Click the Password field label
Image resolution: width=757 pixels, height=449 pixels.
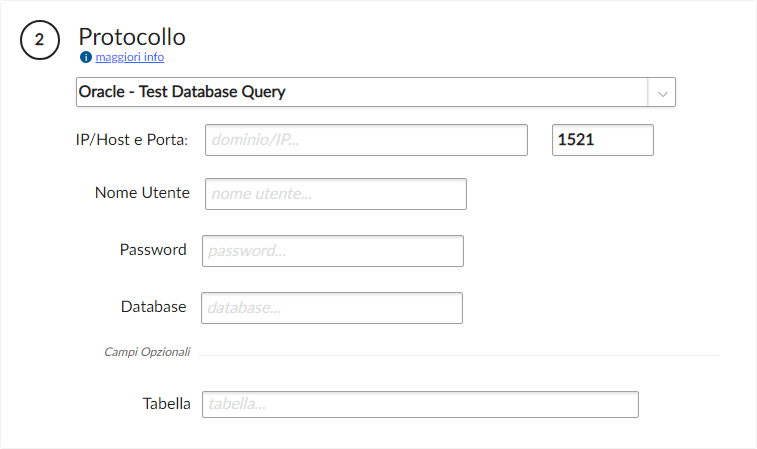pos(153,250)
